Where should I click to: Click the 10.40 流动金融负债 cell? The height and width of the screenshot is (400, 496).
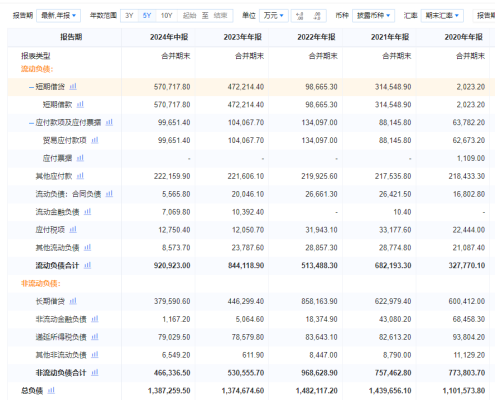click(402, 212)
